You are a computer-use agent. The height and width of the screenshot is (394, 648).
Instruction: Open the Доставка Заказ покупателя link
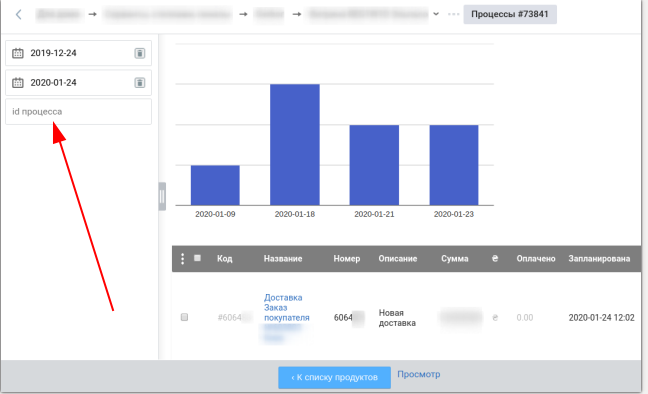tap(286, 308)
